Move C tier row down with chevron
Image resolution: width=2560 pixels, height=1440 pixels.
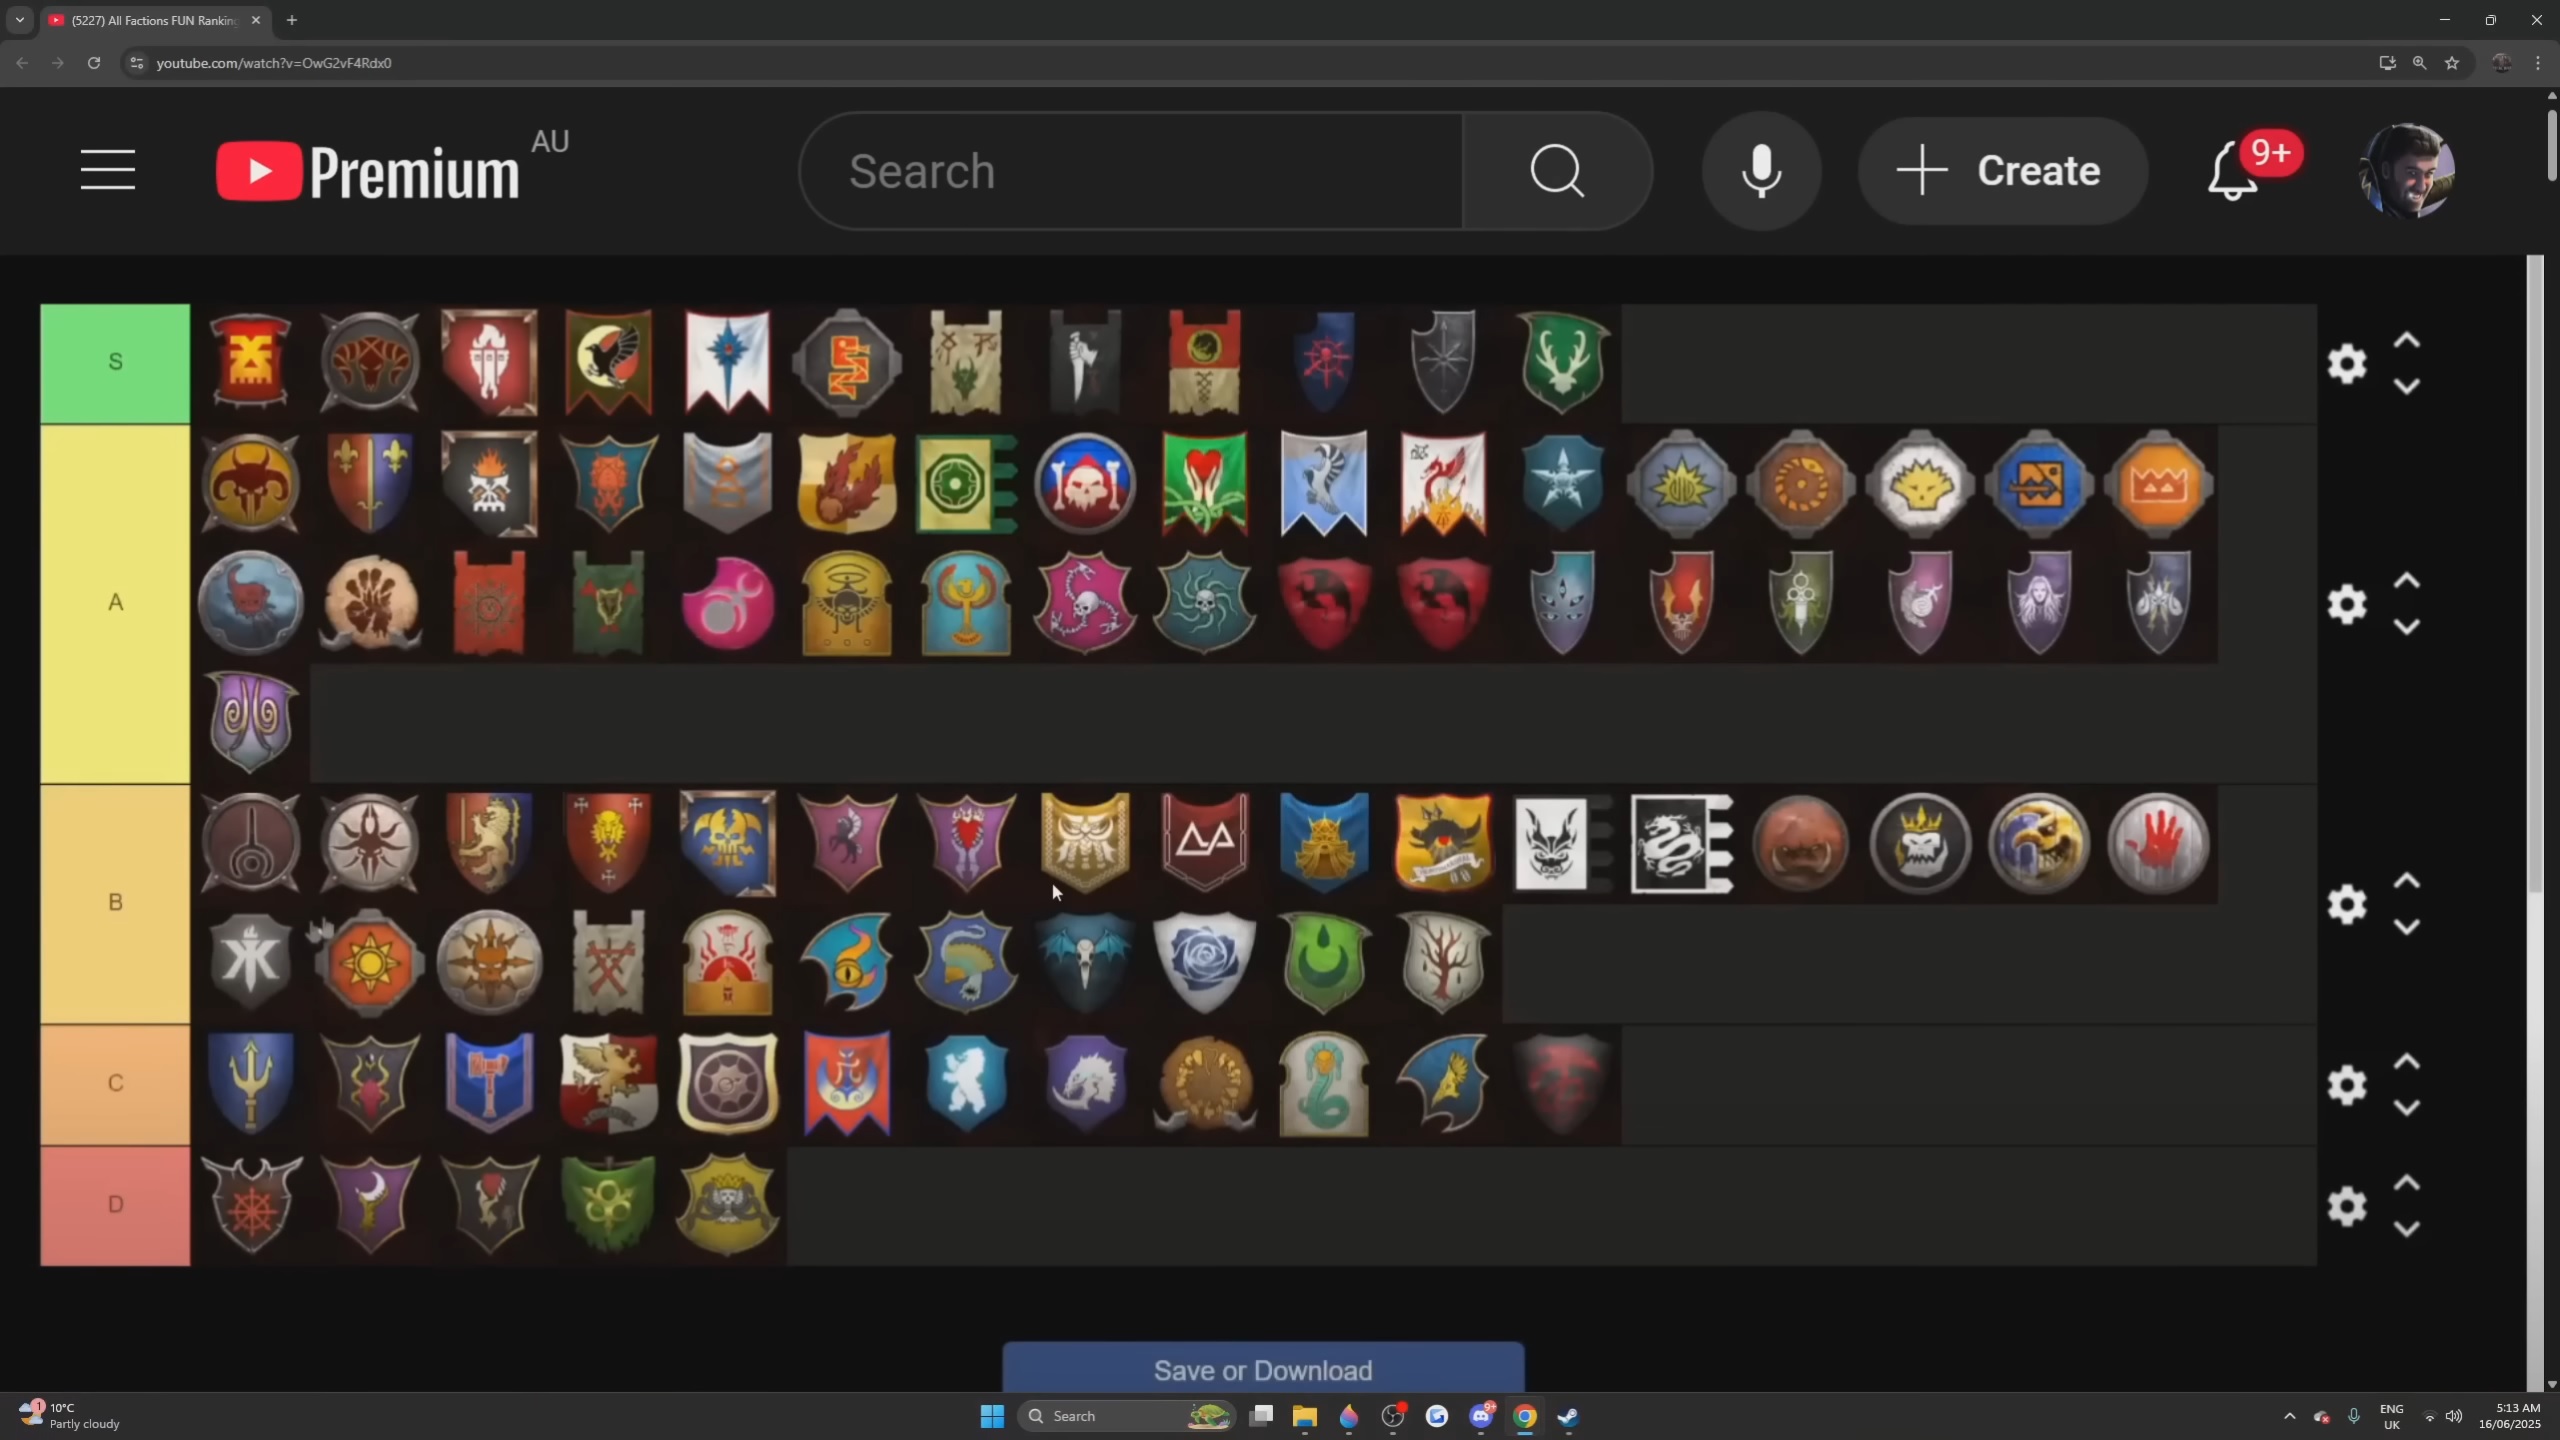coord(2406,1108)
